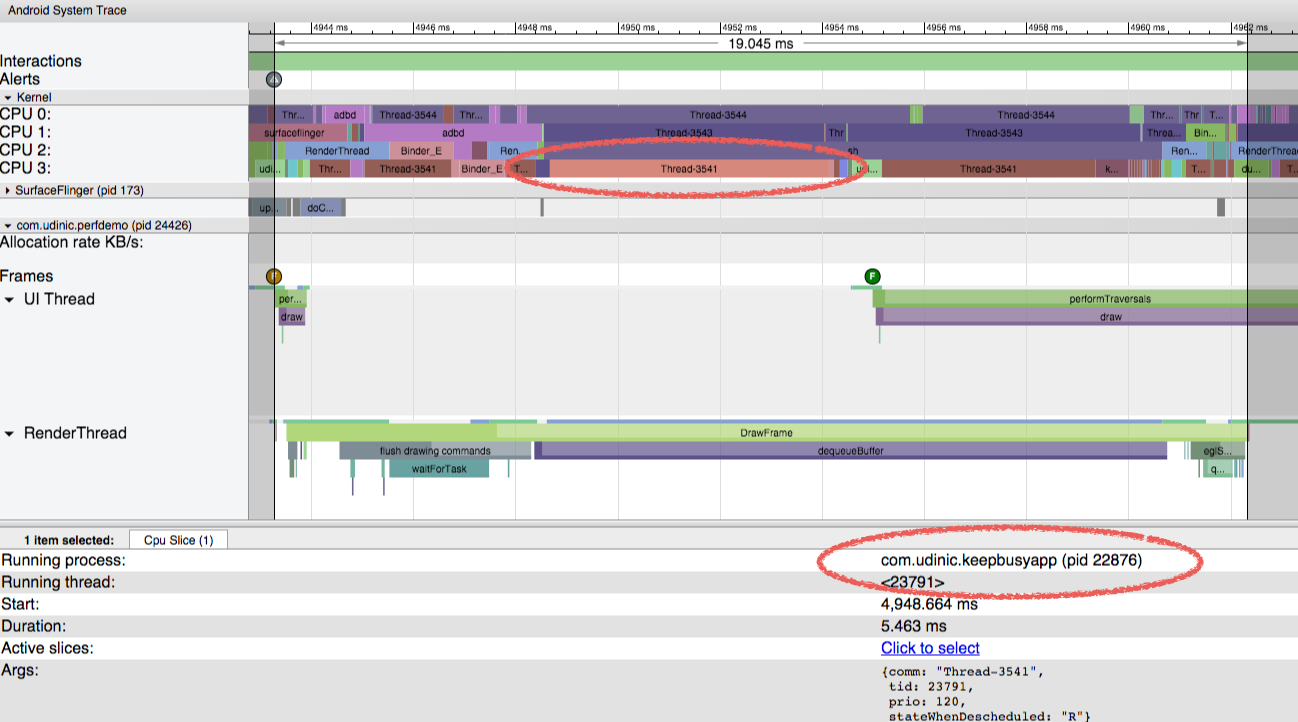This screenshot has height=722, width=1298.
Task: Click the 4950 ms mark on the ruler
Action: point(637,29)
